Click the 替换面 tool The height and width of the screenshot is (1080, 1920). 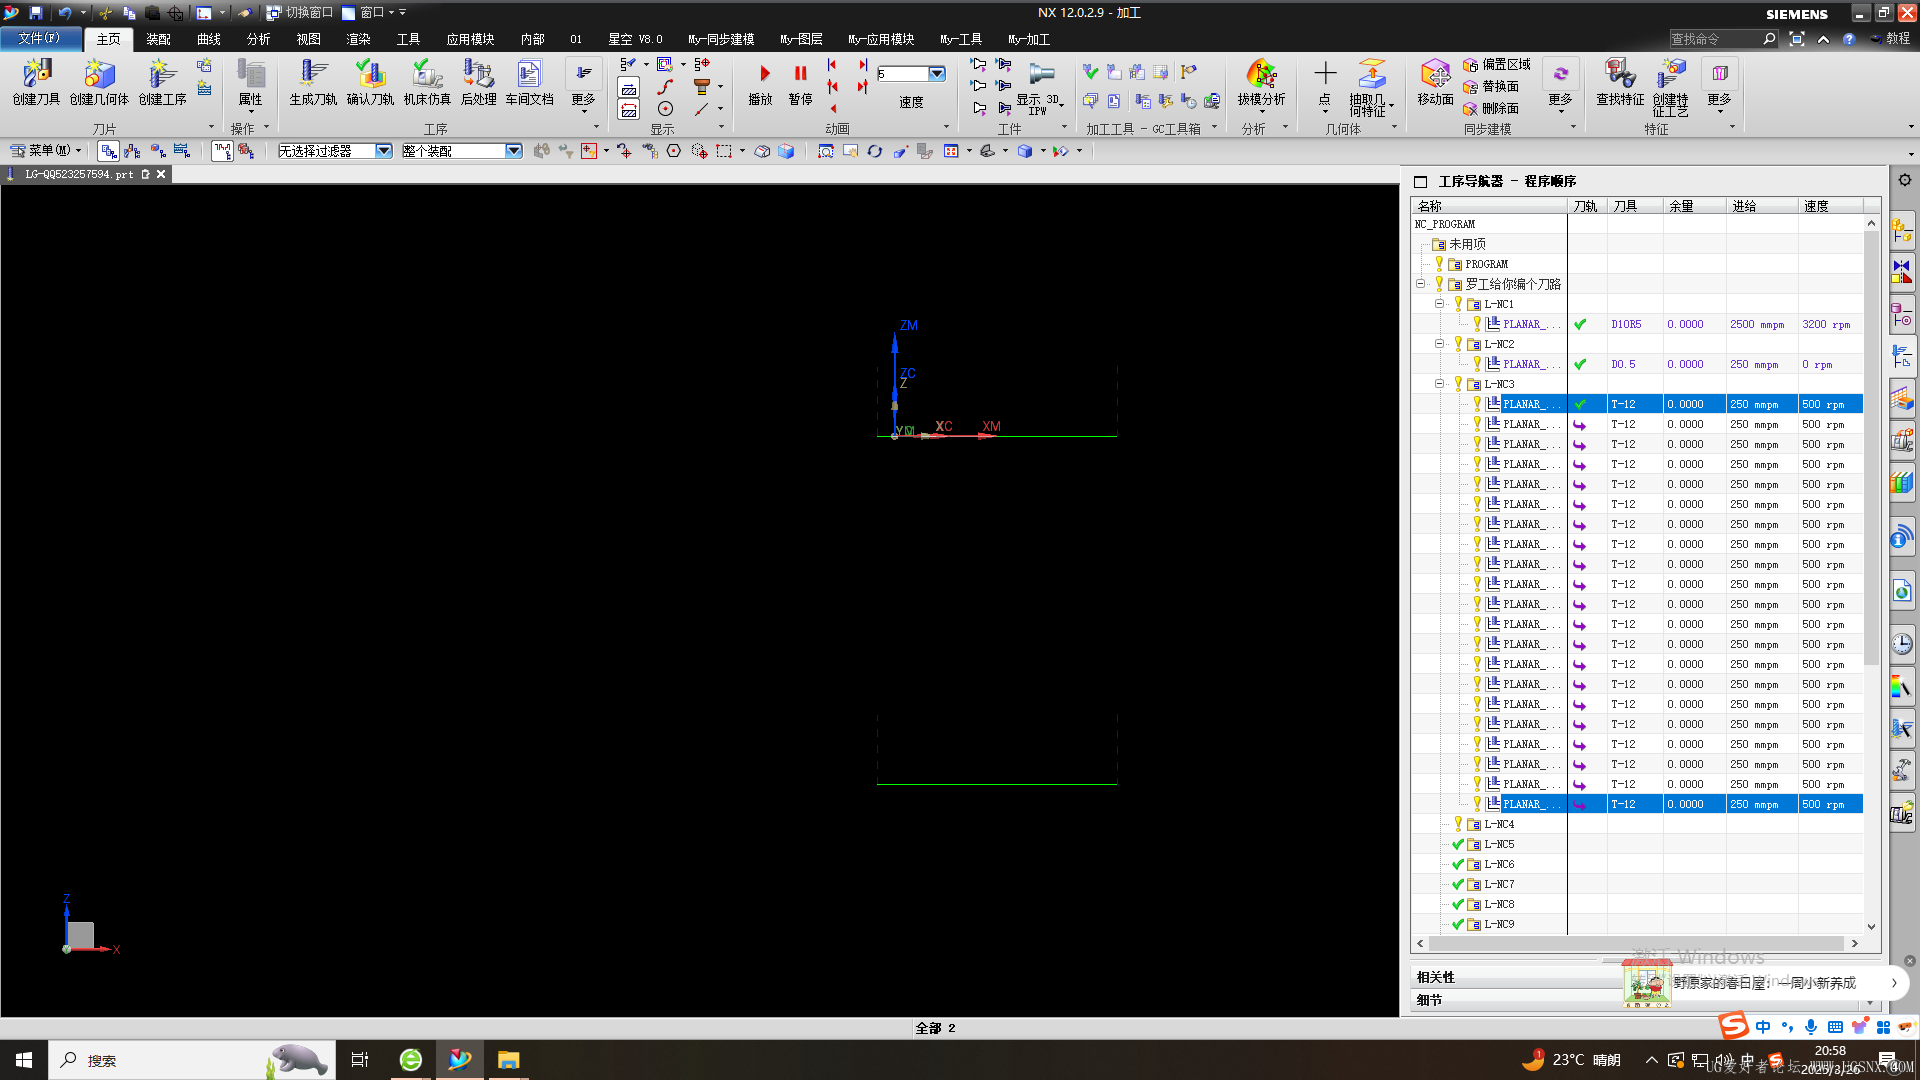pyautogui.click(x=1491, y=86)
